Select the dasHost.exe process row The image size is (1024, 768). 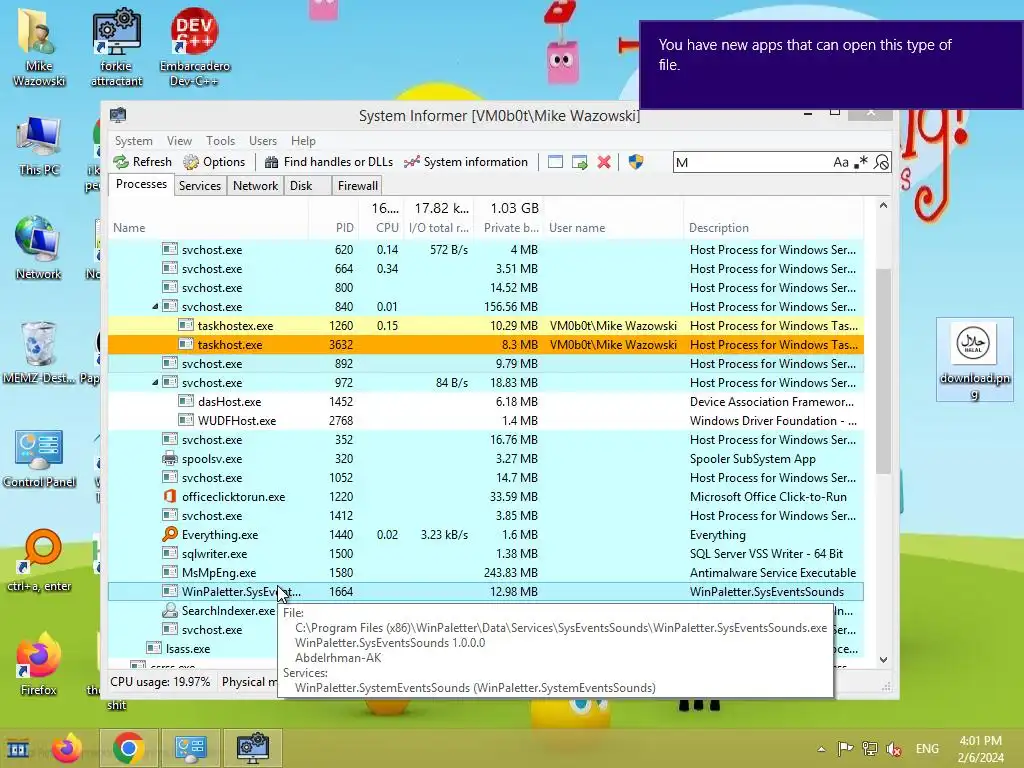pyautogui.click(x=486, y=402)
